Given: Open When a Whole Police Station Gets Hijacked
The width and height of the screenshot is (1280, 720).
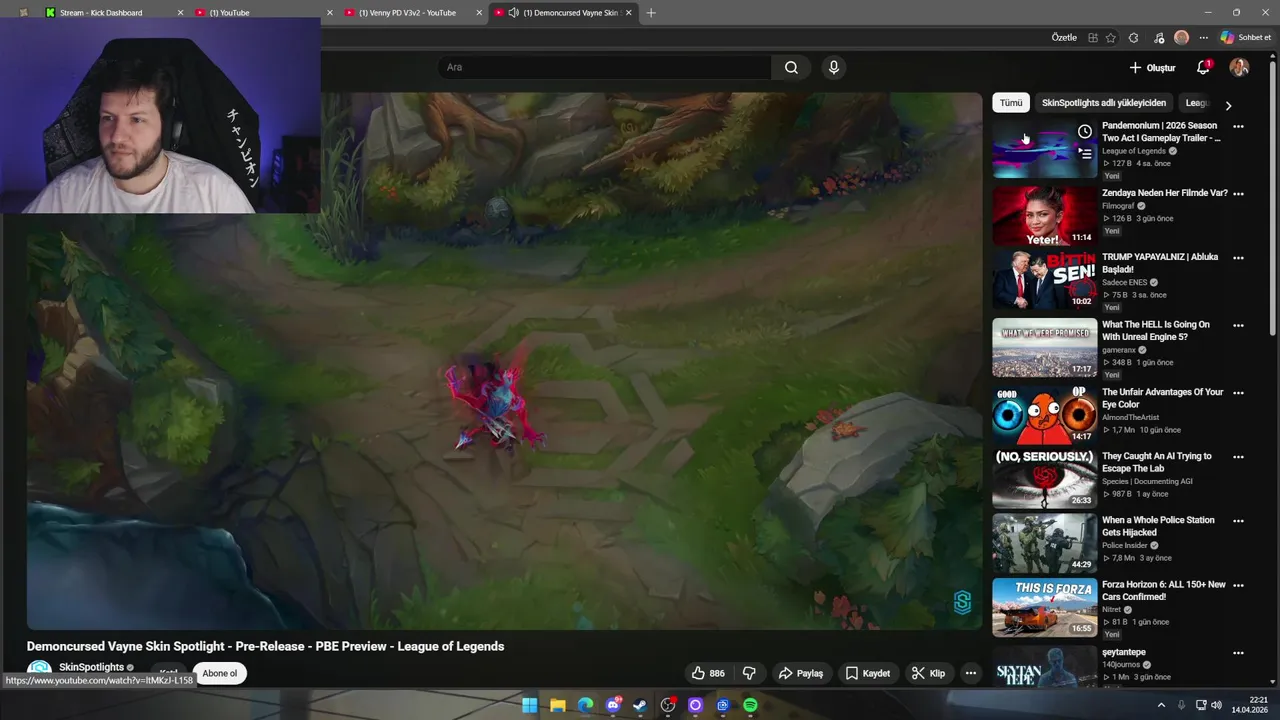Looking at the screenshot, I should [x=1158, y=526].
